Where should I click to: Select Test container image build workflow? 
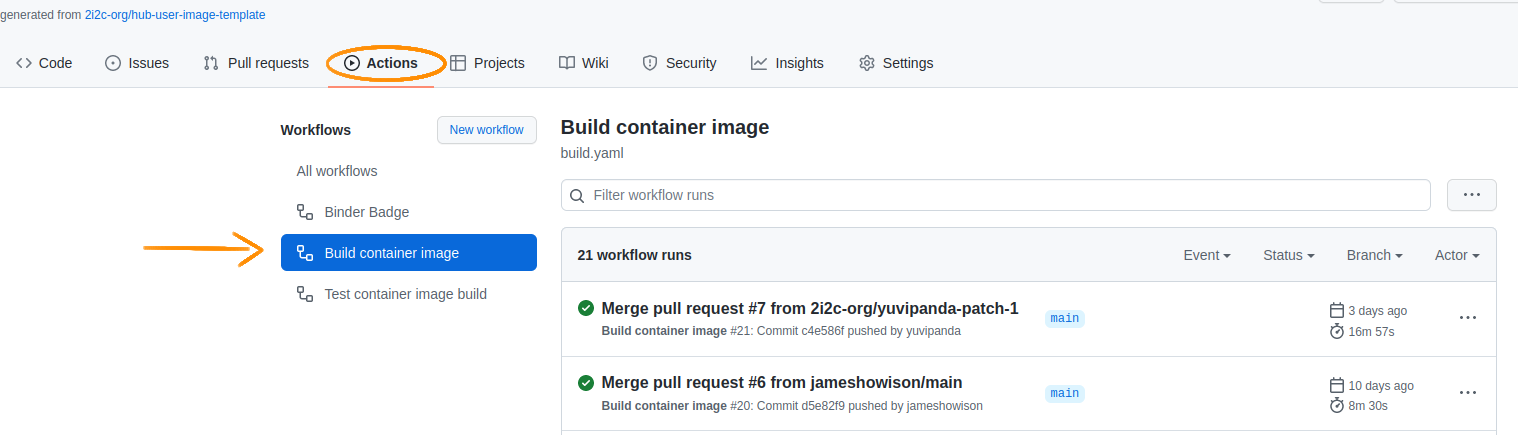[405, 294]
